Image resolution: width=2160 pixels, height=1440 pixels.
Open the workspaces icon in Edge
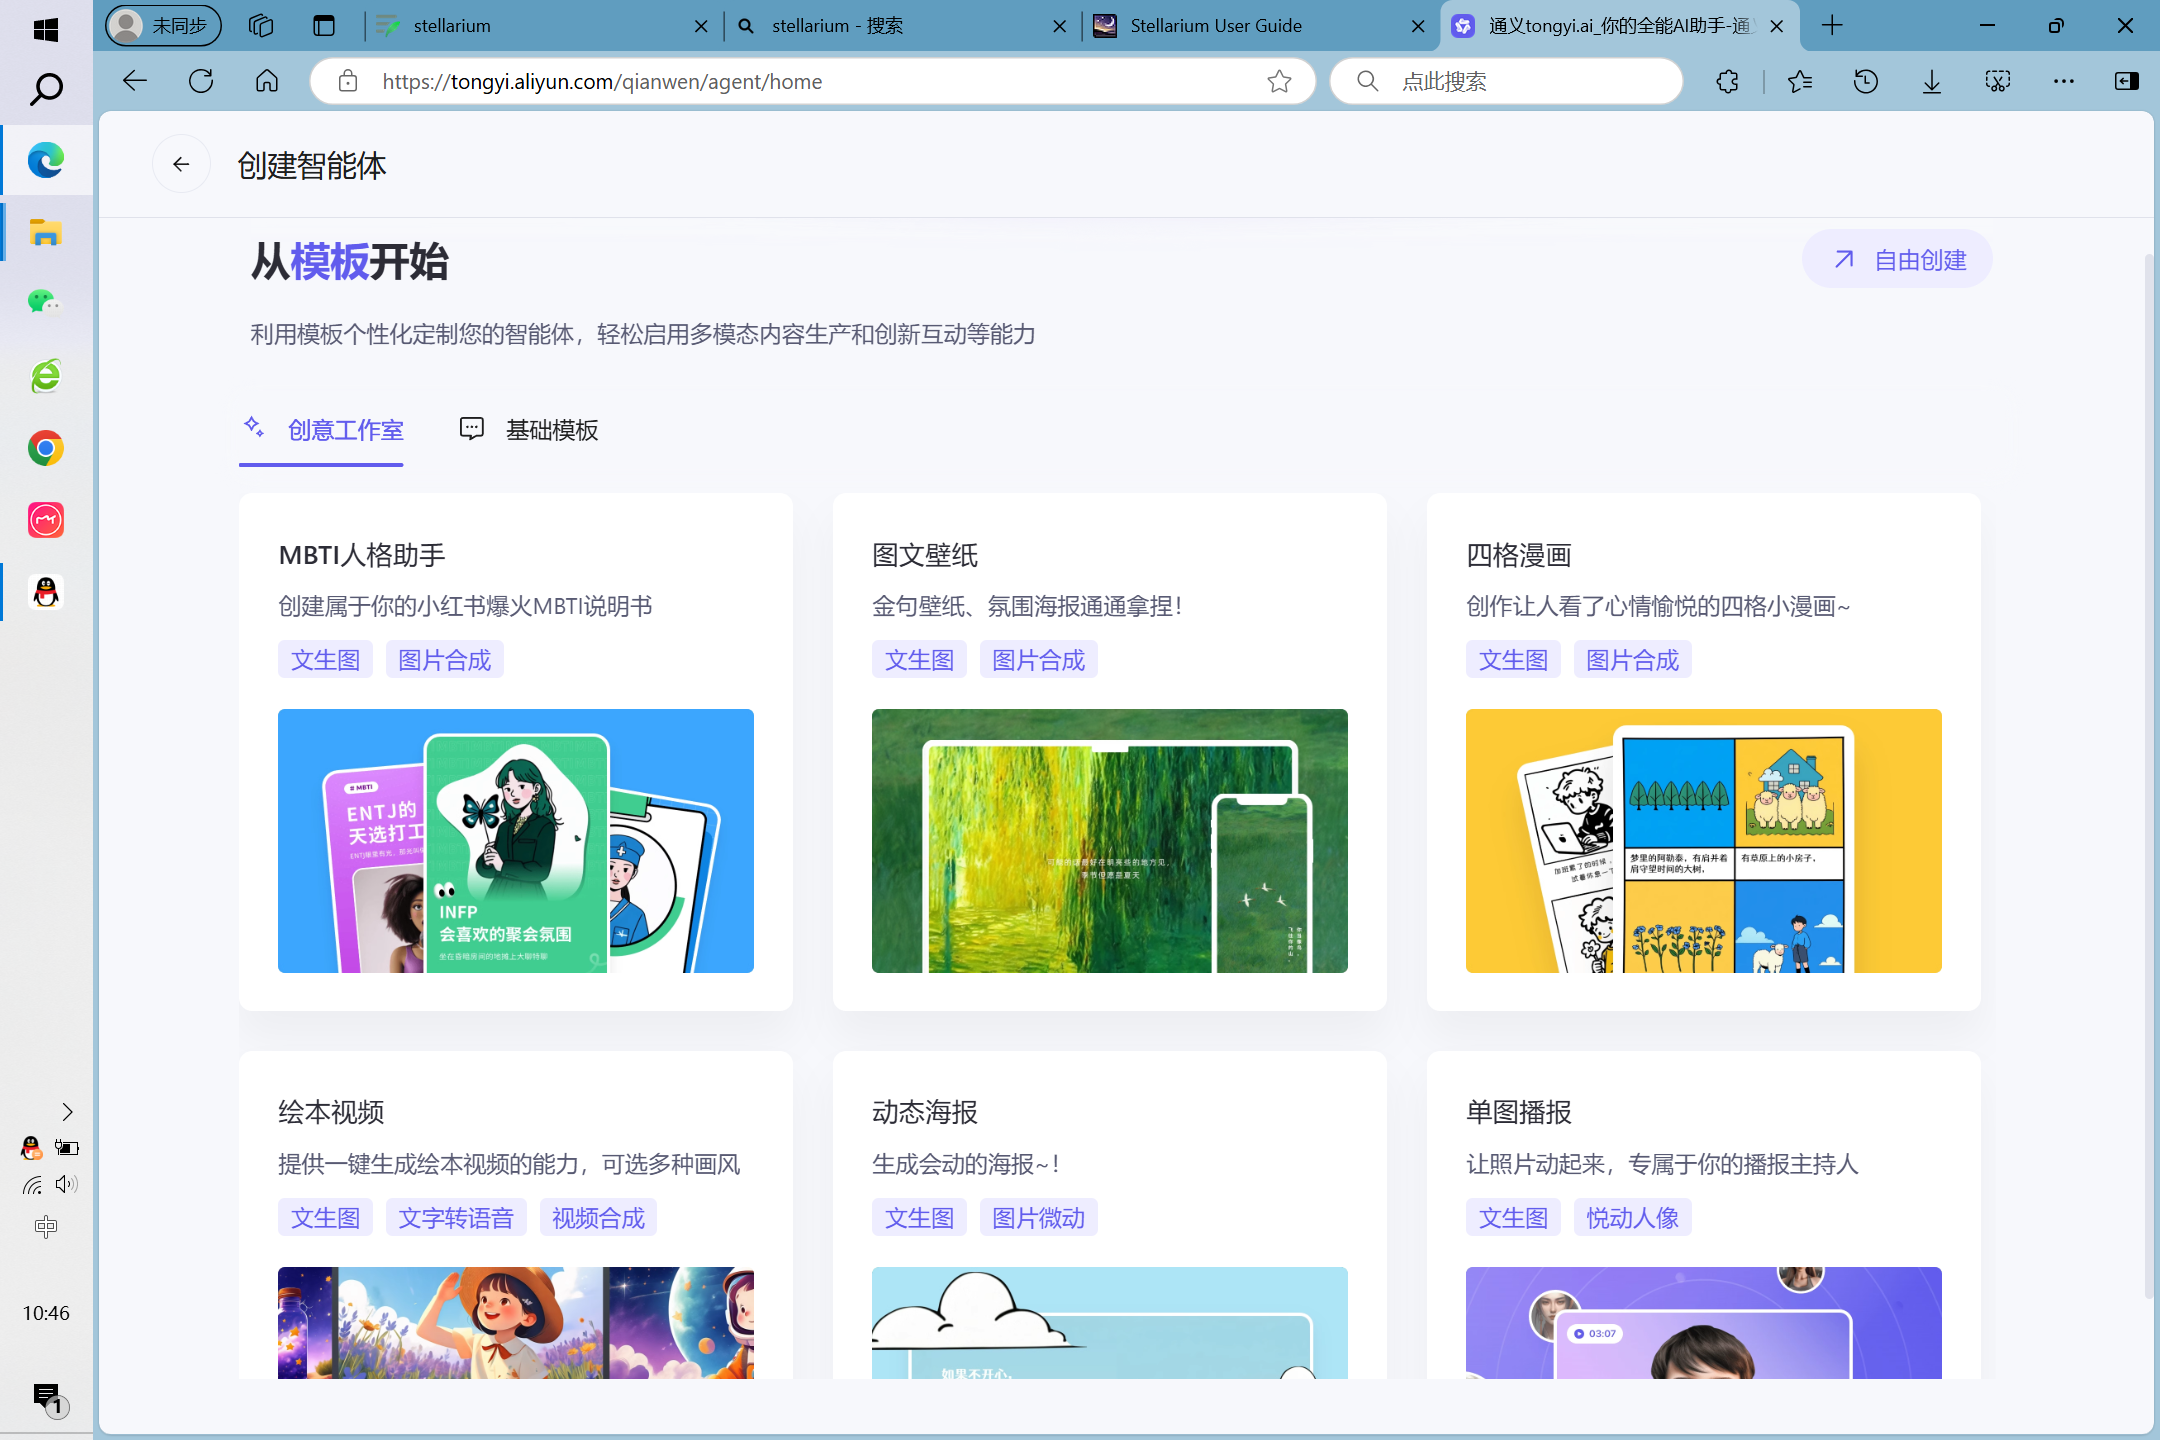pyautogui.click(x=261, y=26)
